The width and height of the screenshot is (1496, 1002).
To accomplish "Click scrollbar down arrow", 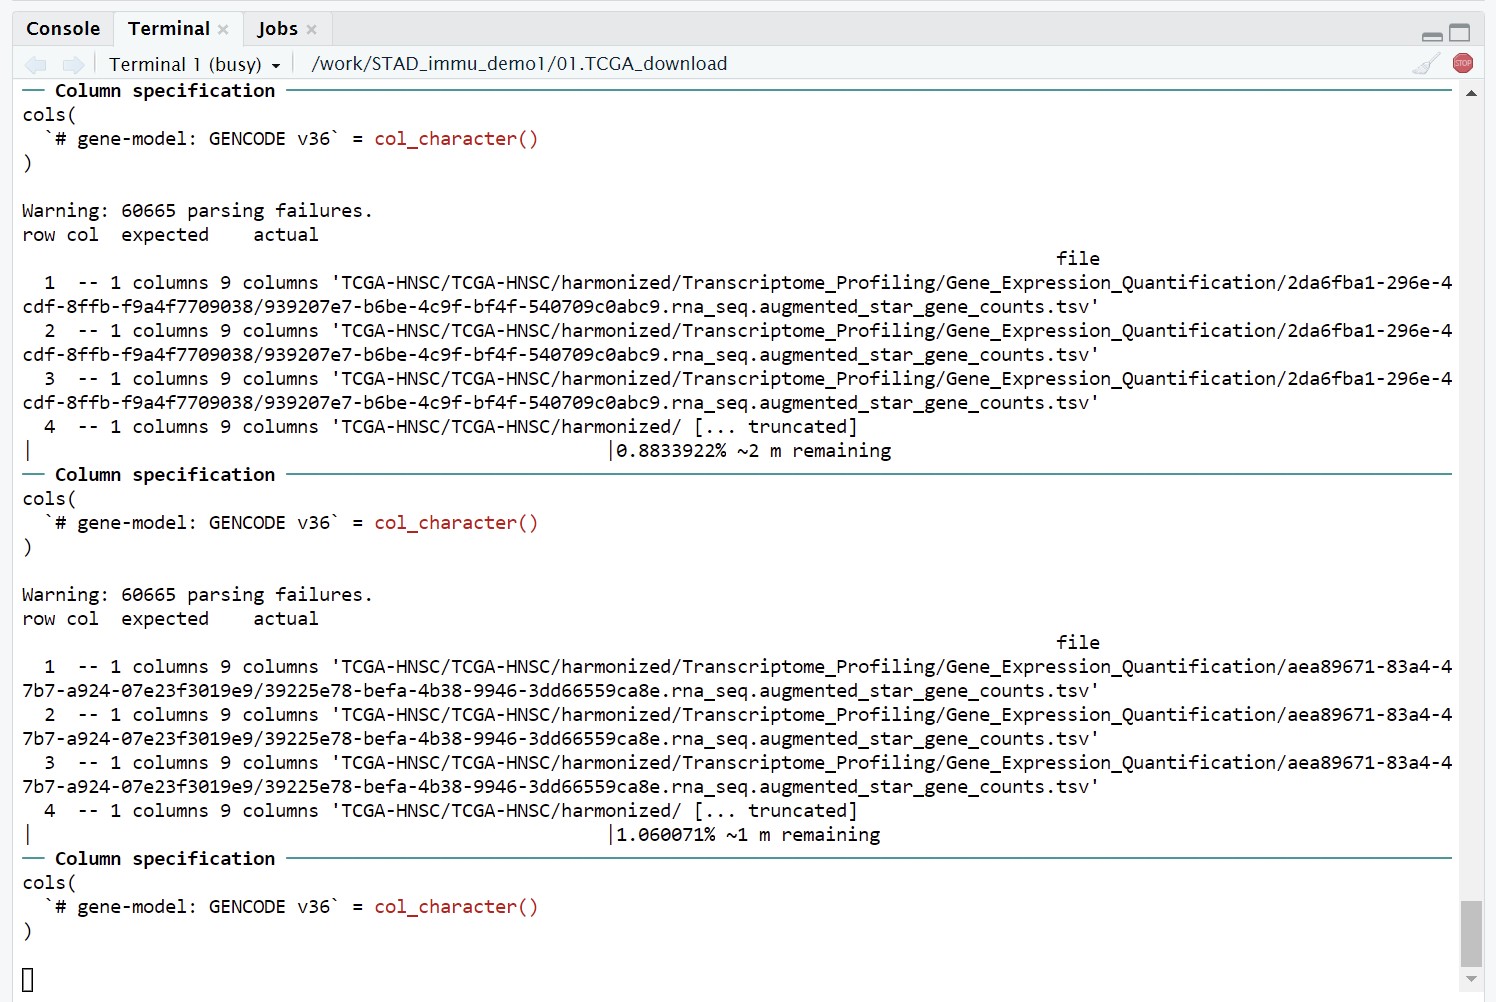I will click(x=1471, y=979).
